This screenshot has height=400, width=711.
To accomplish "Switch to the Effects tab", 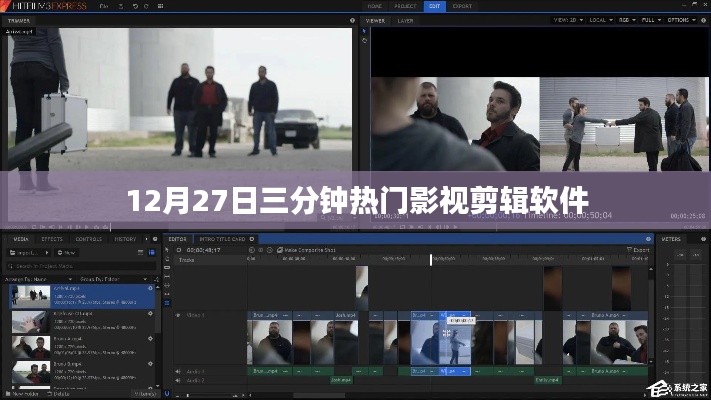I will (x=52, y=239).
